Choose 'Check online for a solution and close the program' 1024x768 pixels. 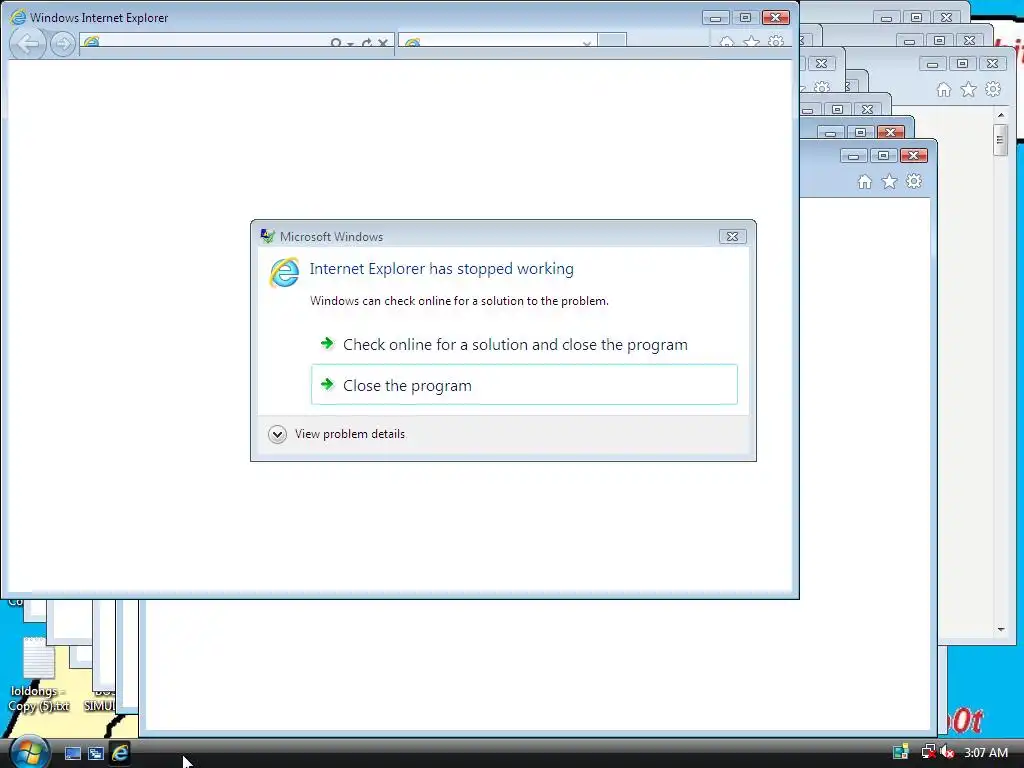(x=524, y=344)
